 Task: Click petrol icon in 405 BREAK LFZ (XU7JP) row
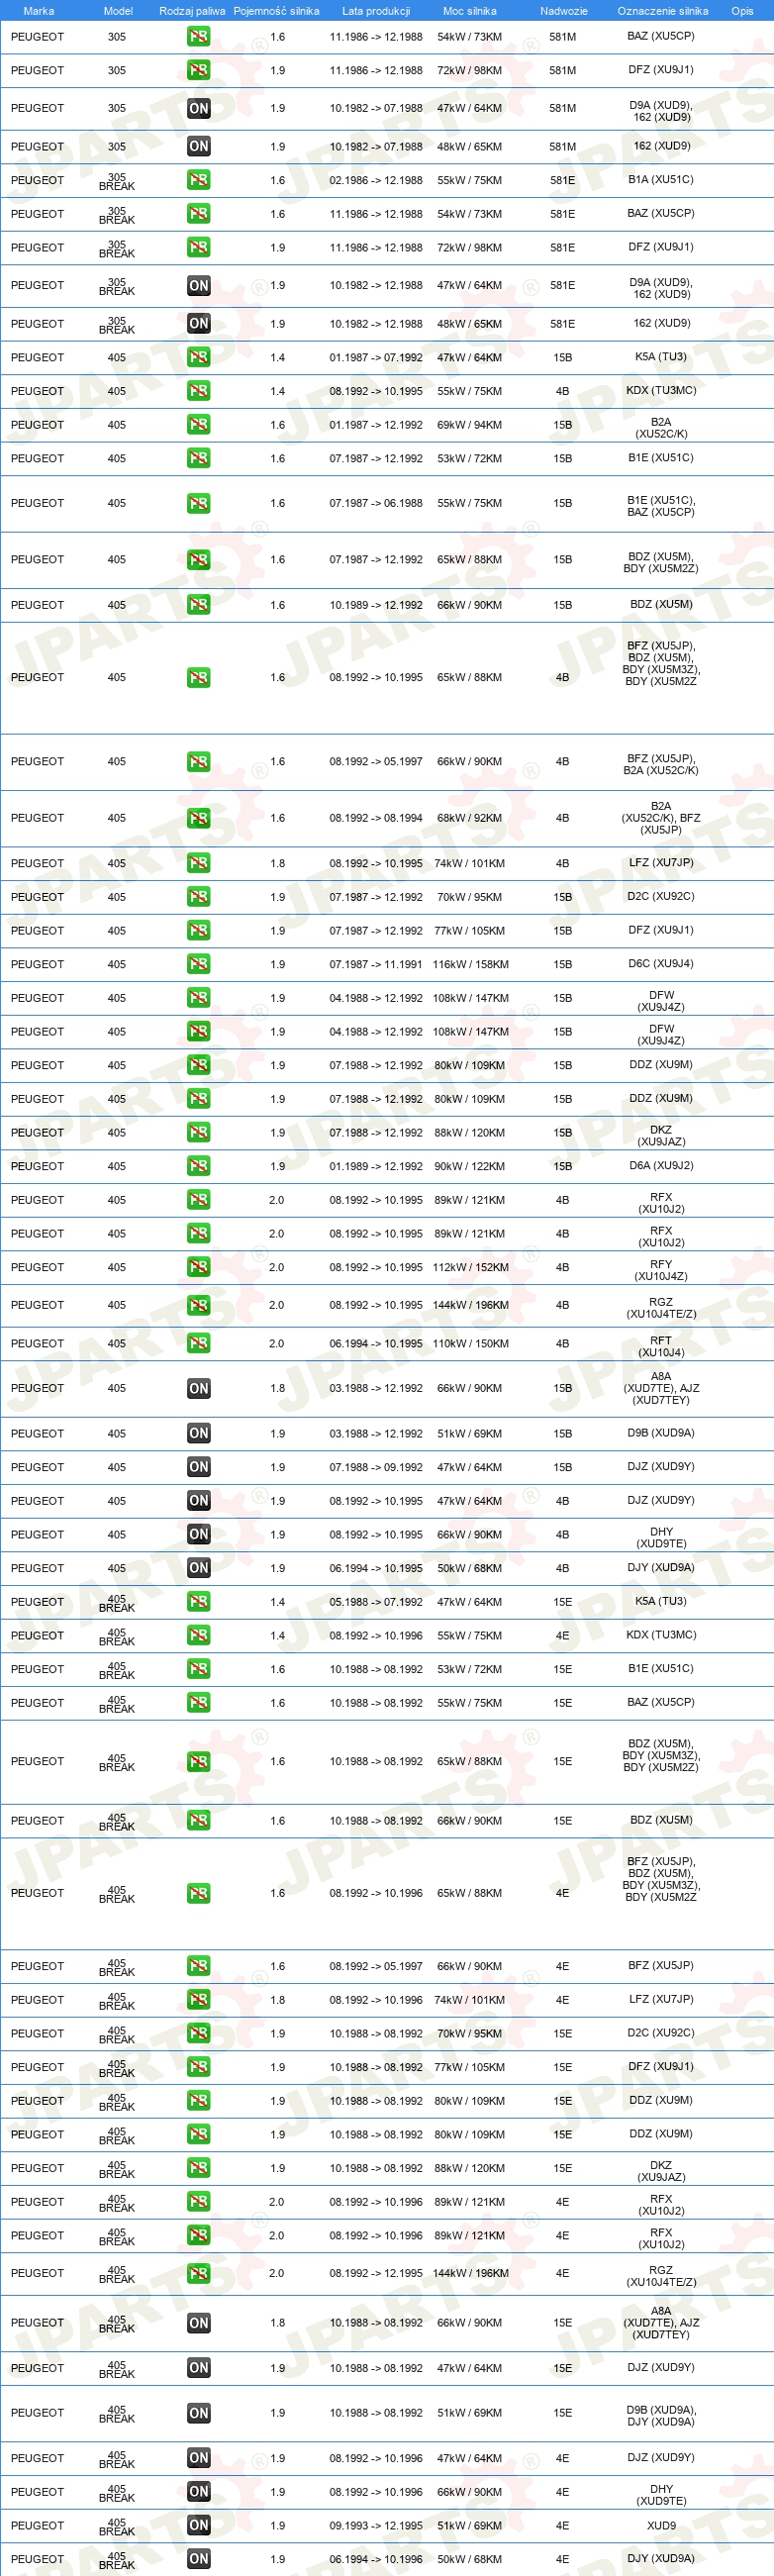198,2000
